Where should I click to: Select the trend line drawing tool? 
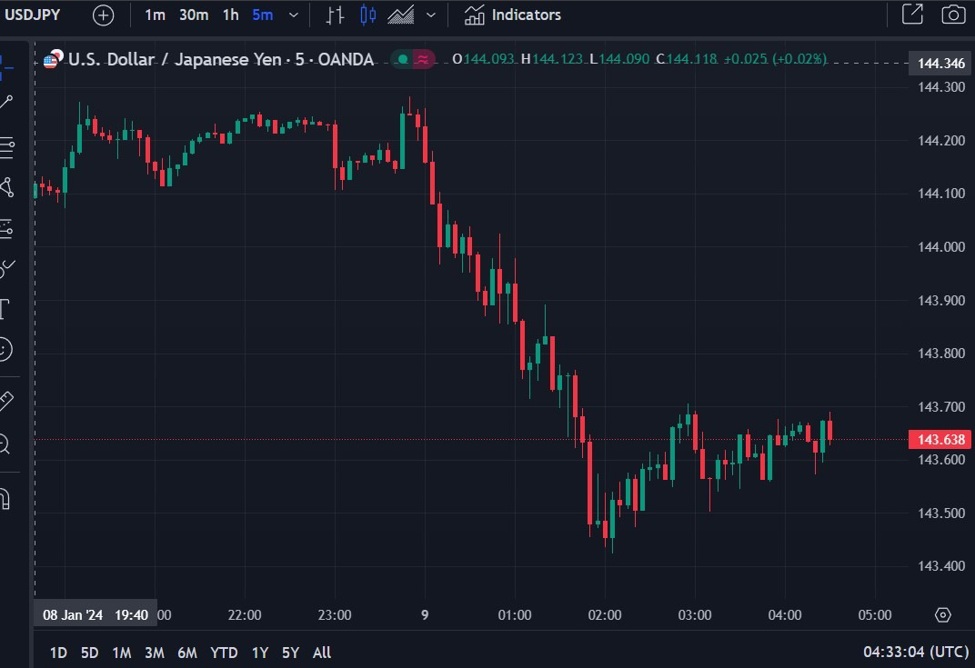point(6,103)
